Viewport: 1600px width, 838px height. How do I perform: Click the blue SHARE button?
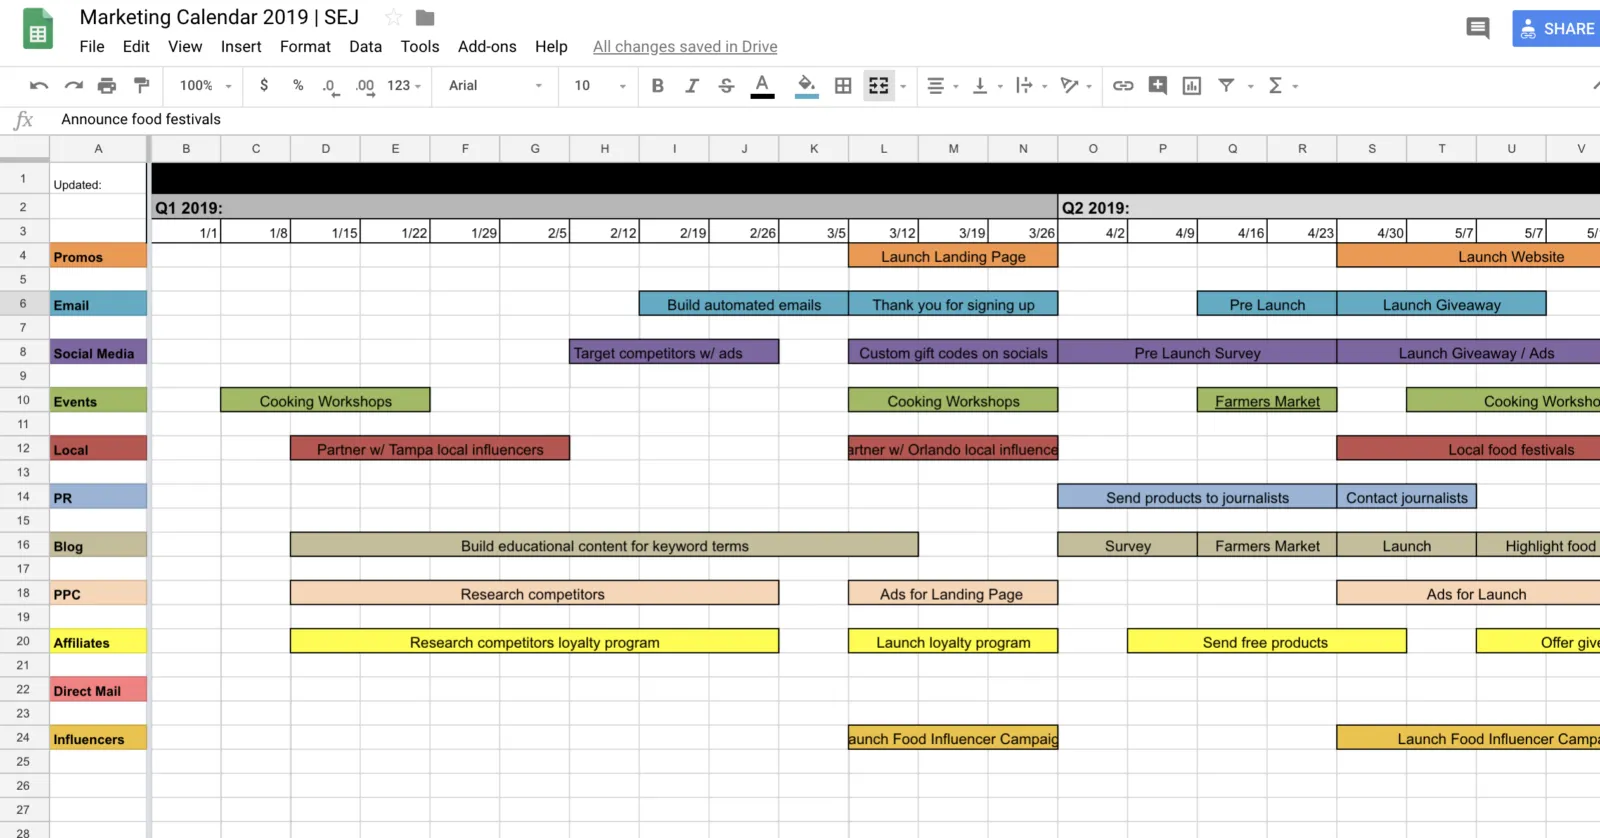pos(1557,29)
